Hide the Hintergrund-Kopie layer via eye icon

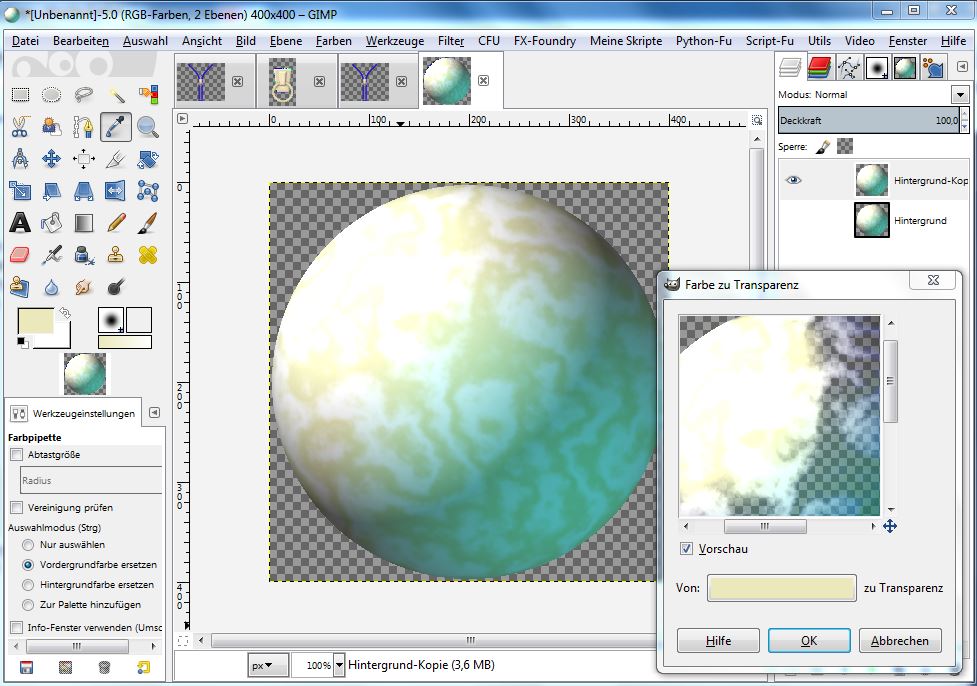pyautogui.click(x=794, y=180)
